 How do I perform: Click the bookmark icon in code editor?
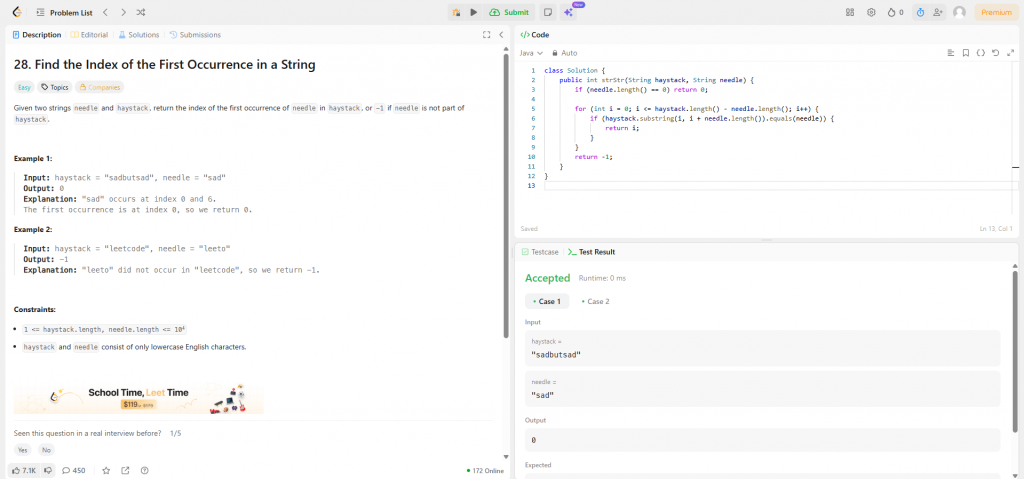coord(965,52)
